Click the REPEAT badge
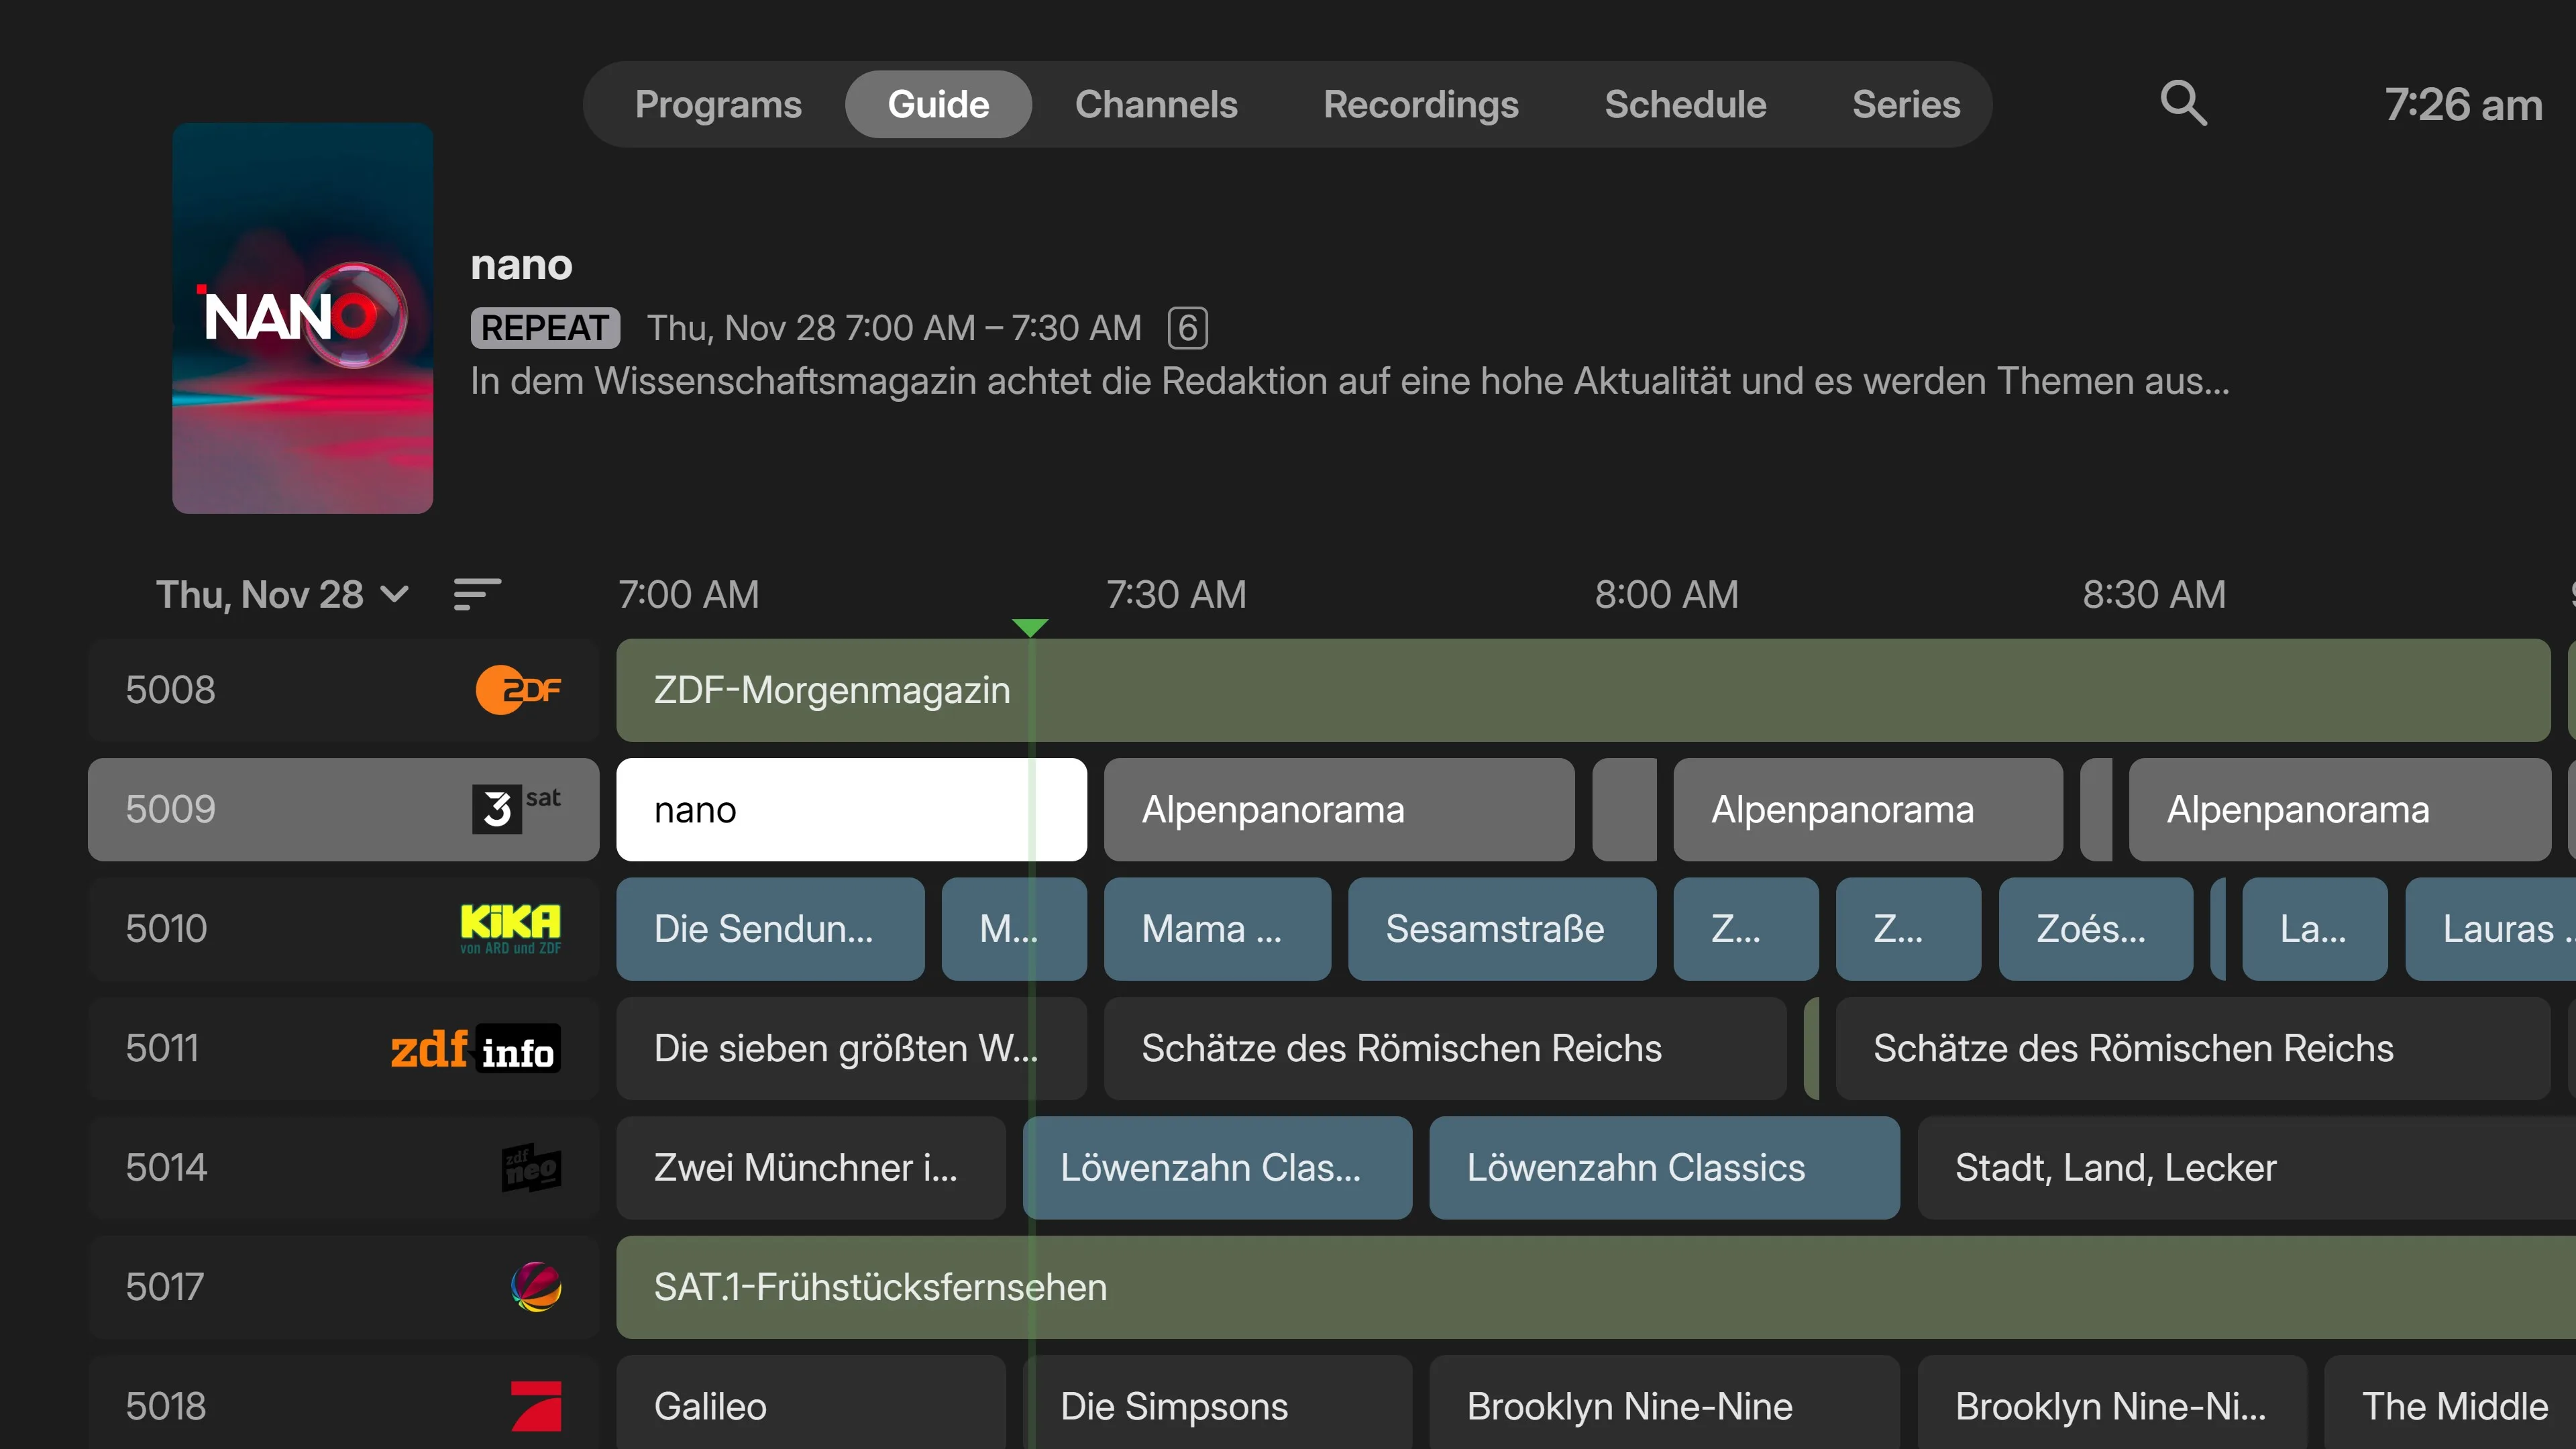This screenshot has width=2576, height=1449. 545,328
